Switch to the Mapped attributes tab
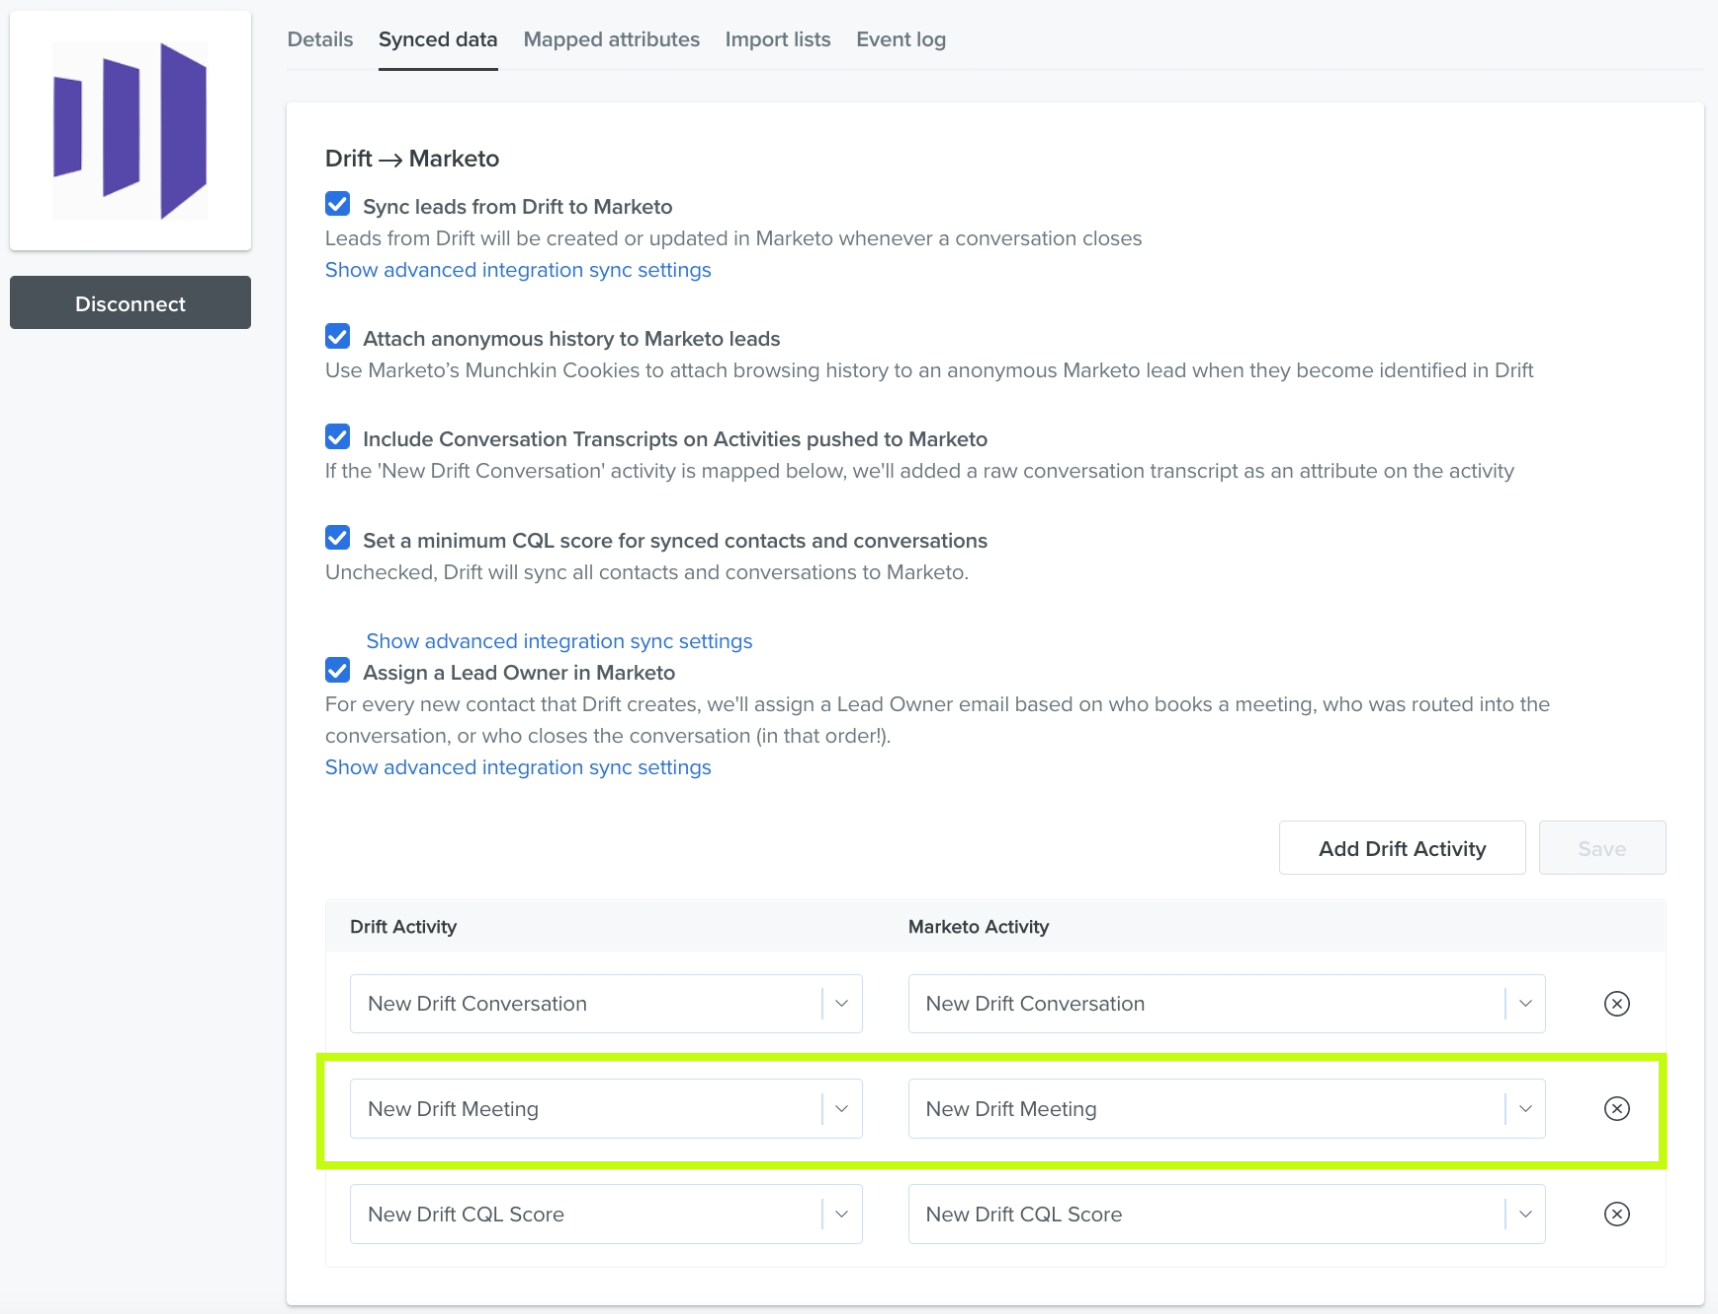This screenshot has width=1718, height=1314. click(x=611, y=40)
